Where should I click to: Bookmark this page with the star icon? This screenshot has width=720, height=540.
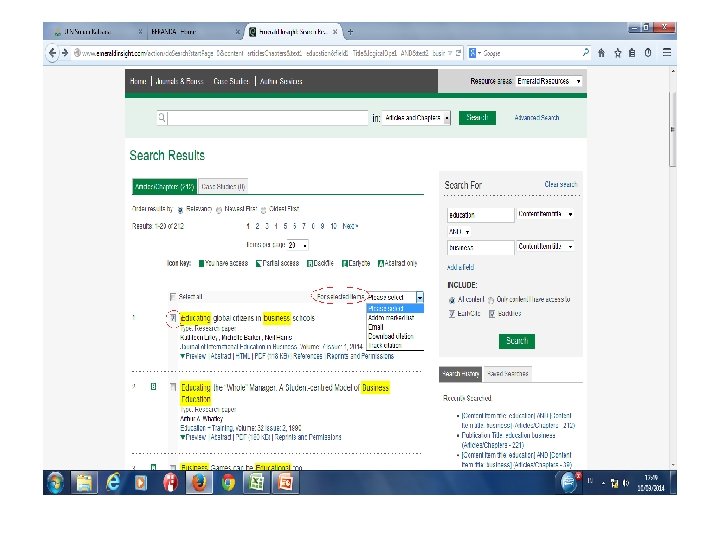[x=618, y=53]
